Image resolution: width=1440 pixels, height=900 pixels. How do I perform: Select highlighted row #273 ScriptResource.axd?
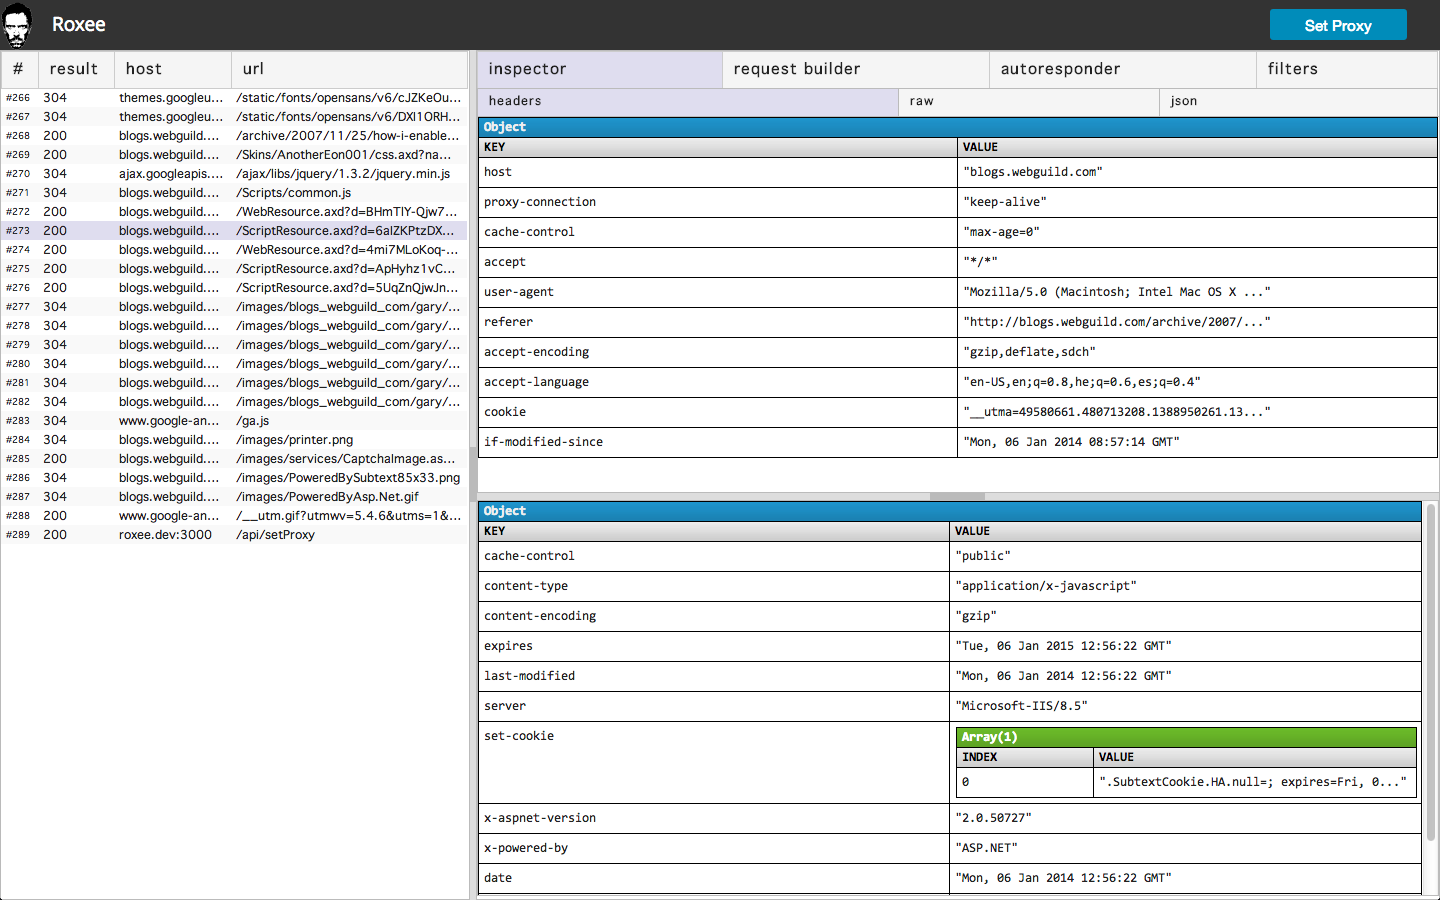click(234, 231)
